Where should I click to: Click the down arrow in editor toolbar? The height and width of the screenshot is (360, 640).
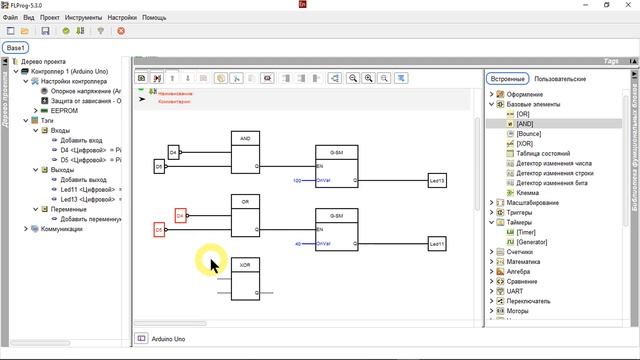click(188, 78)
